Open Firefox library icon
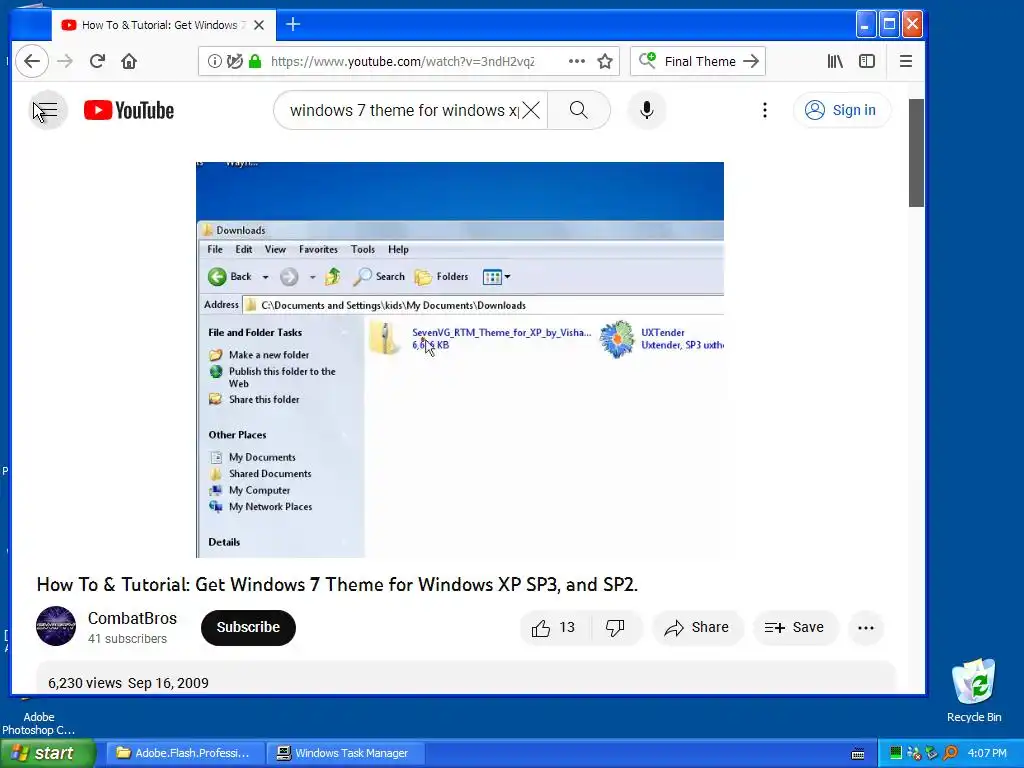Image resolution: width=1024 pixels, height=768 pixels. (x=835, y=61)
